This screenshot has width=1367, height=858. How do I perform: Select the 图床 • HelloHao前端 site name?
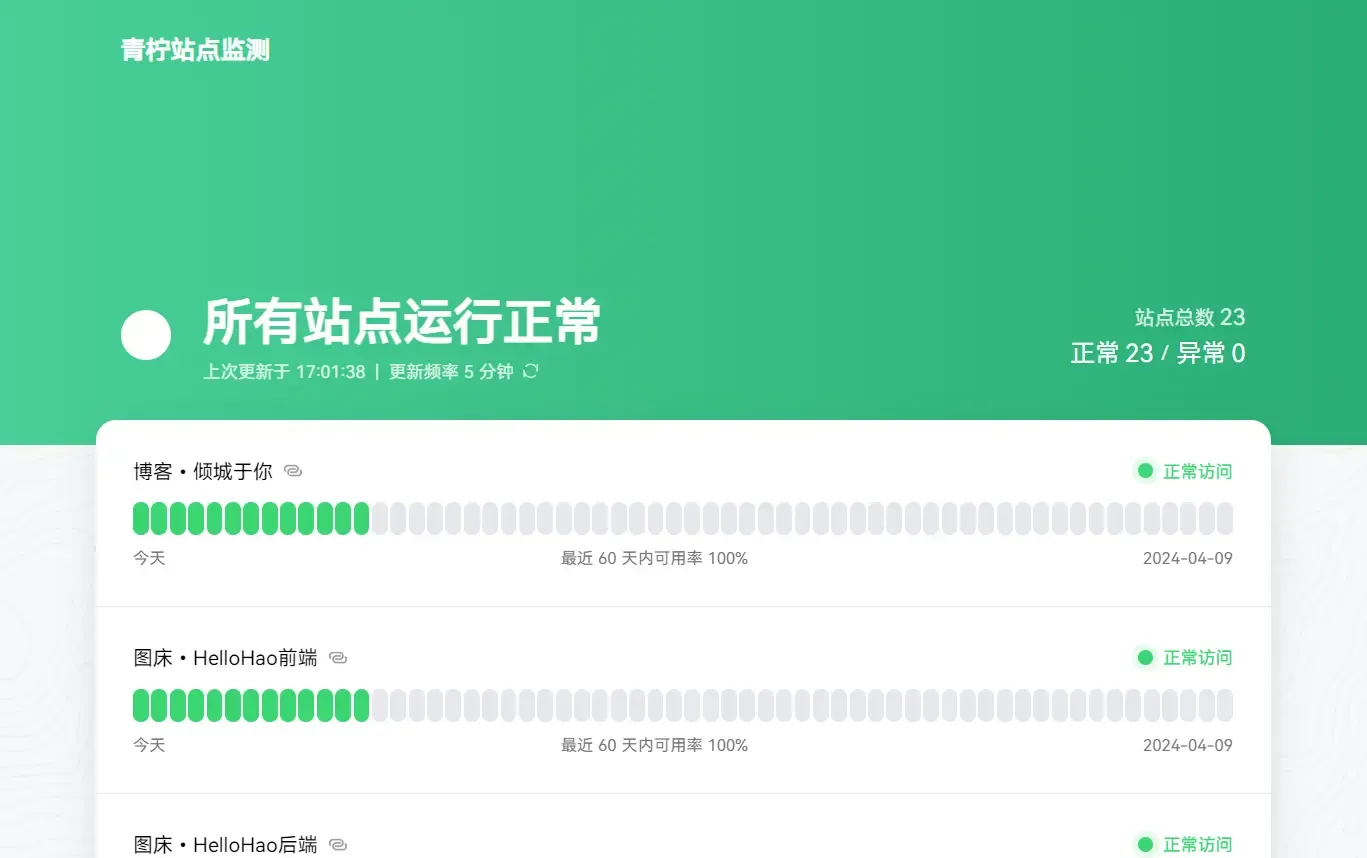point(225,658)
